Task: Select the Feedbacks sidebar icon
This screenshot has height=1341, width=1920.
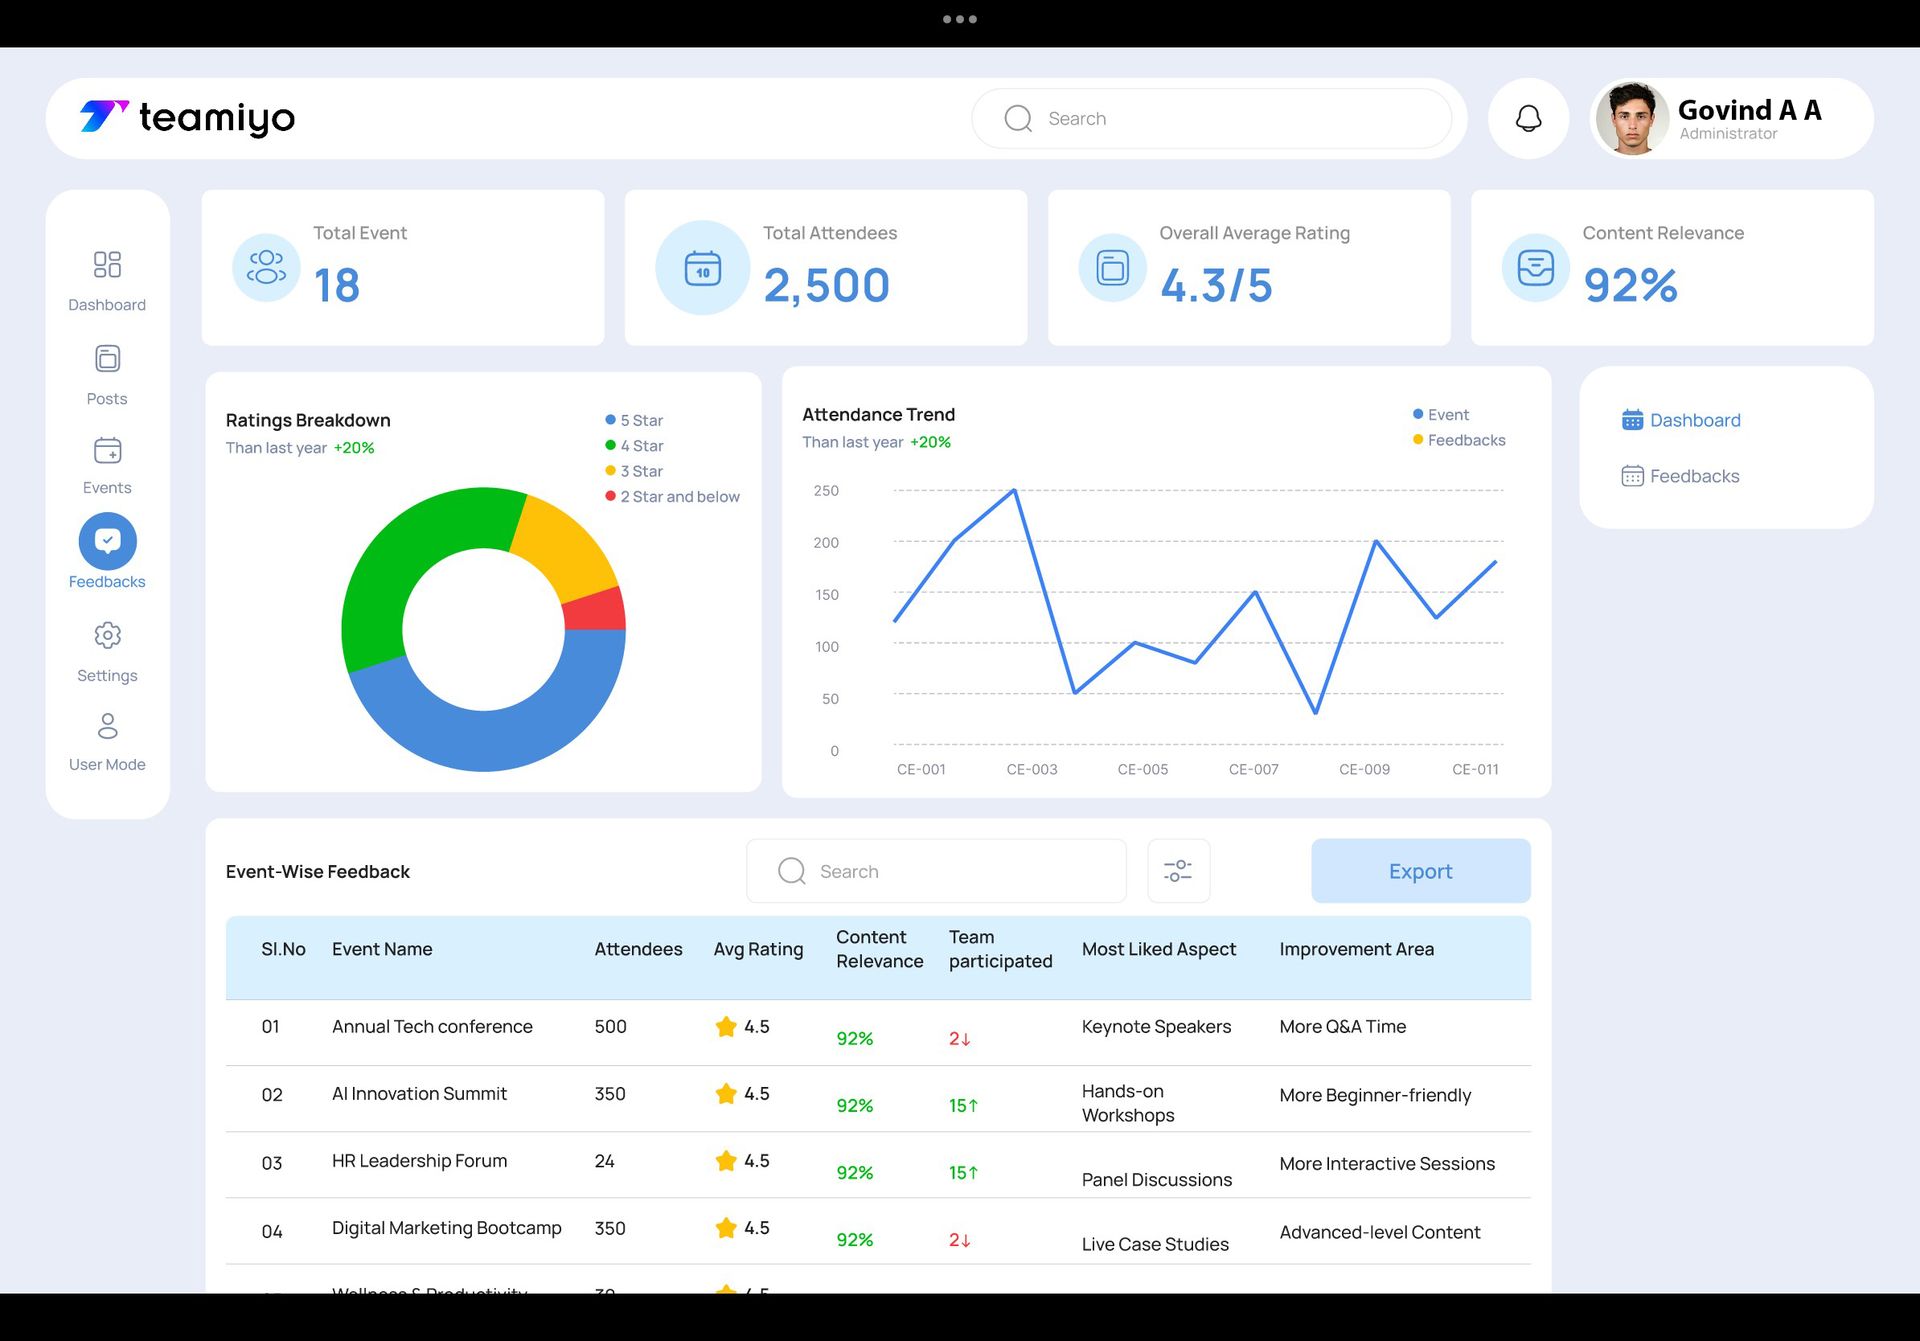Action: [107, 541]
